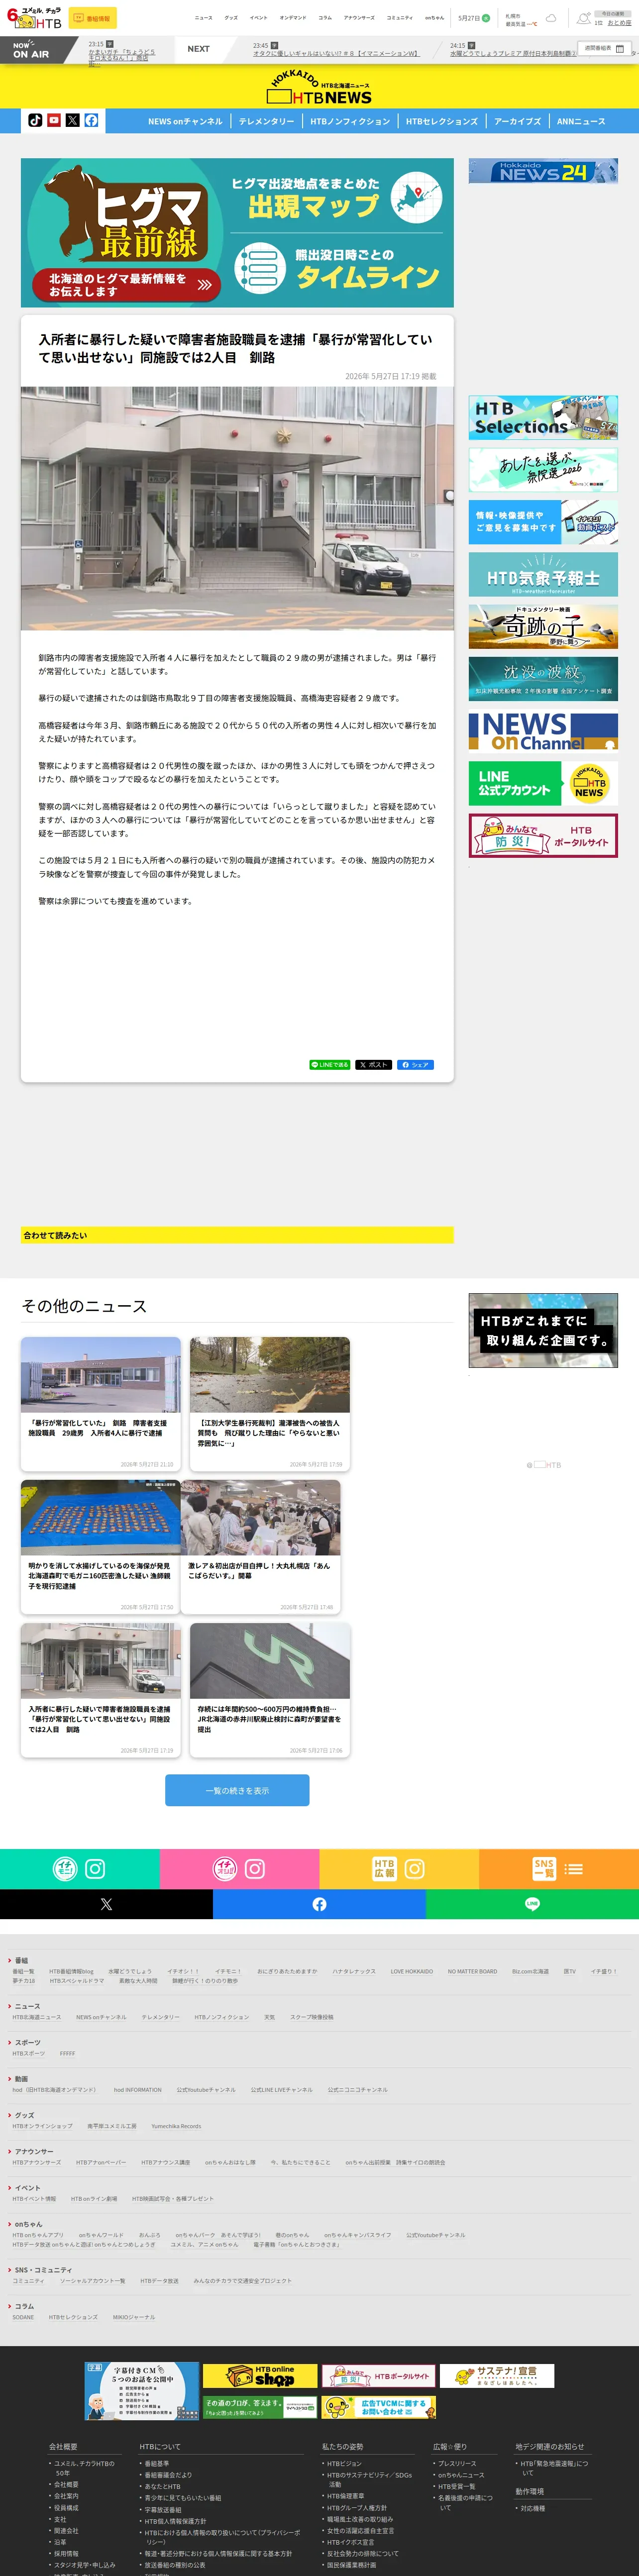Click the LINE logo in green footer bar
This screenshot has width=639, height=2576.
coord(532,1904)
